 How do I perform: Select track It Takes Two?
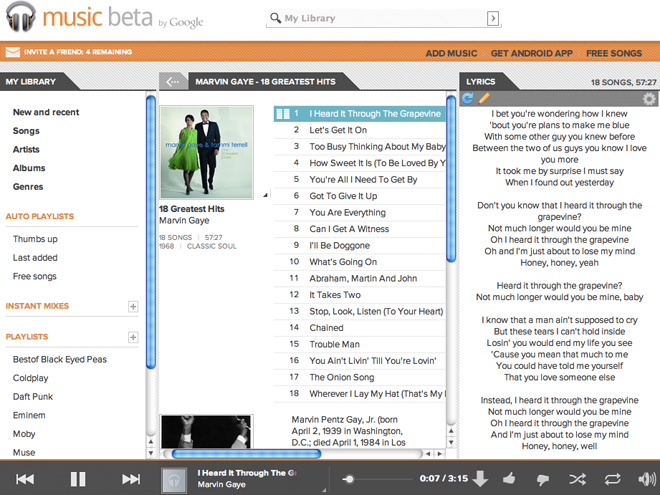tap(359, 295)
